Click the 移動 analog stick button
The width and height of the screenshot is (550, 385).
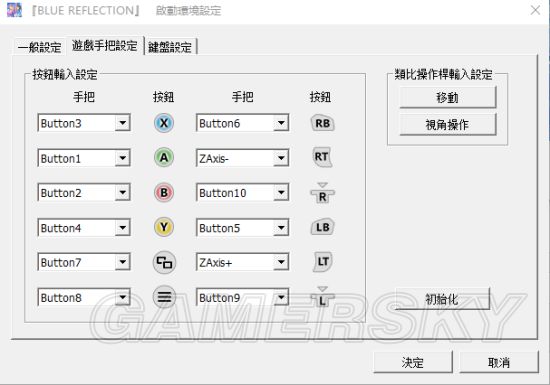click(448, 97)
